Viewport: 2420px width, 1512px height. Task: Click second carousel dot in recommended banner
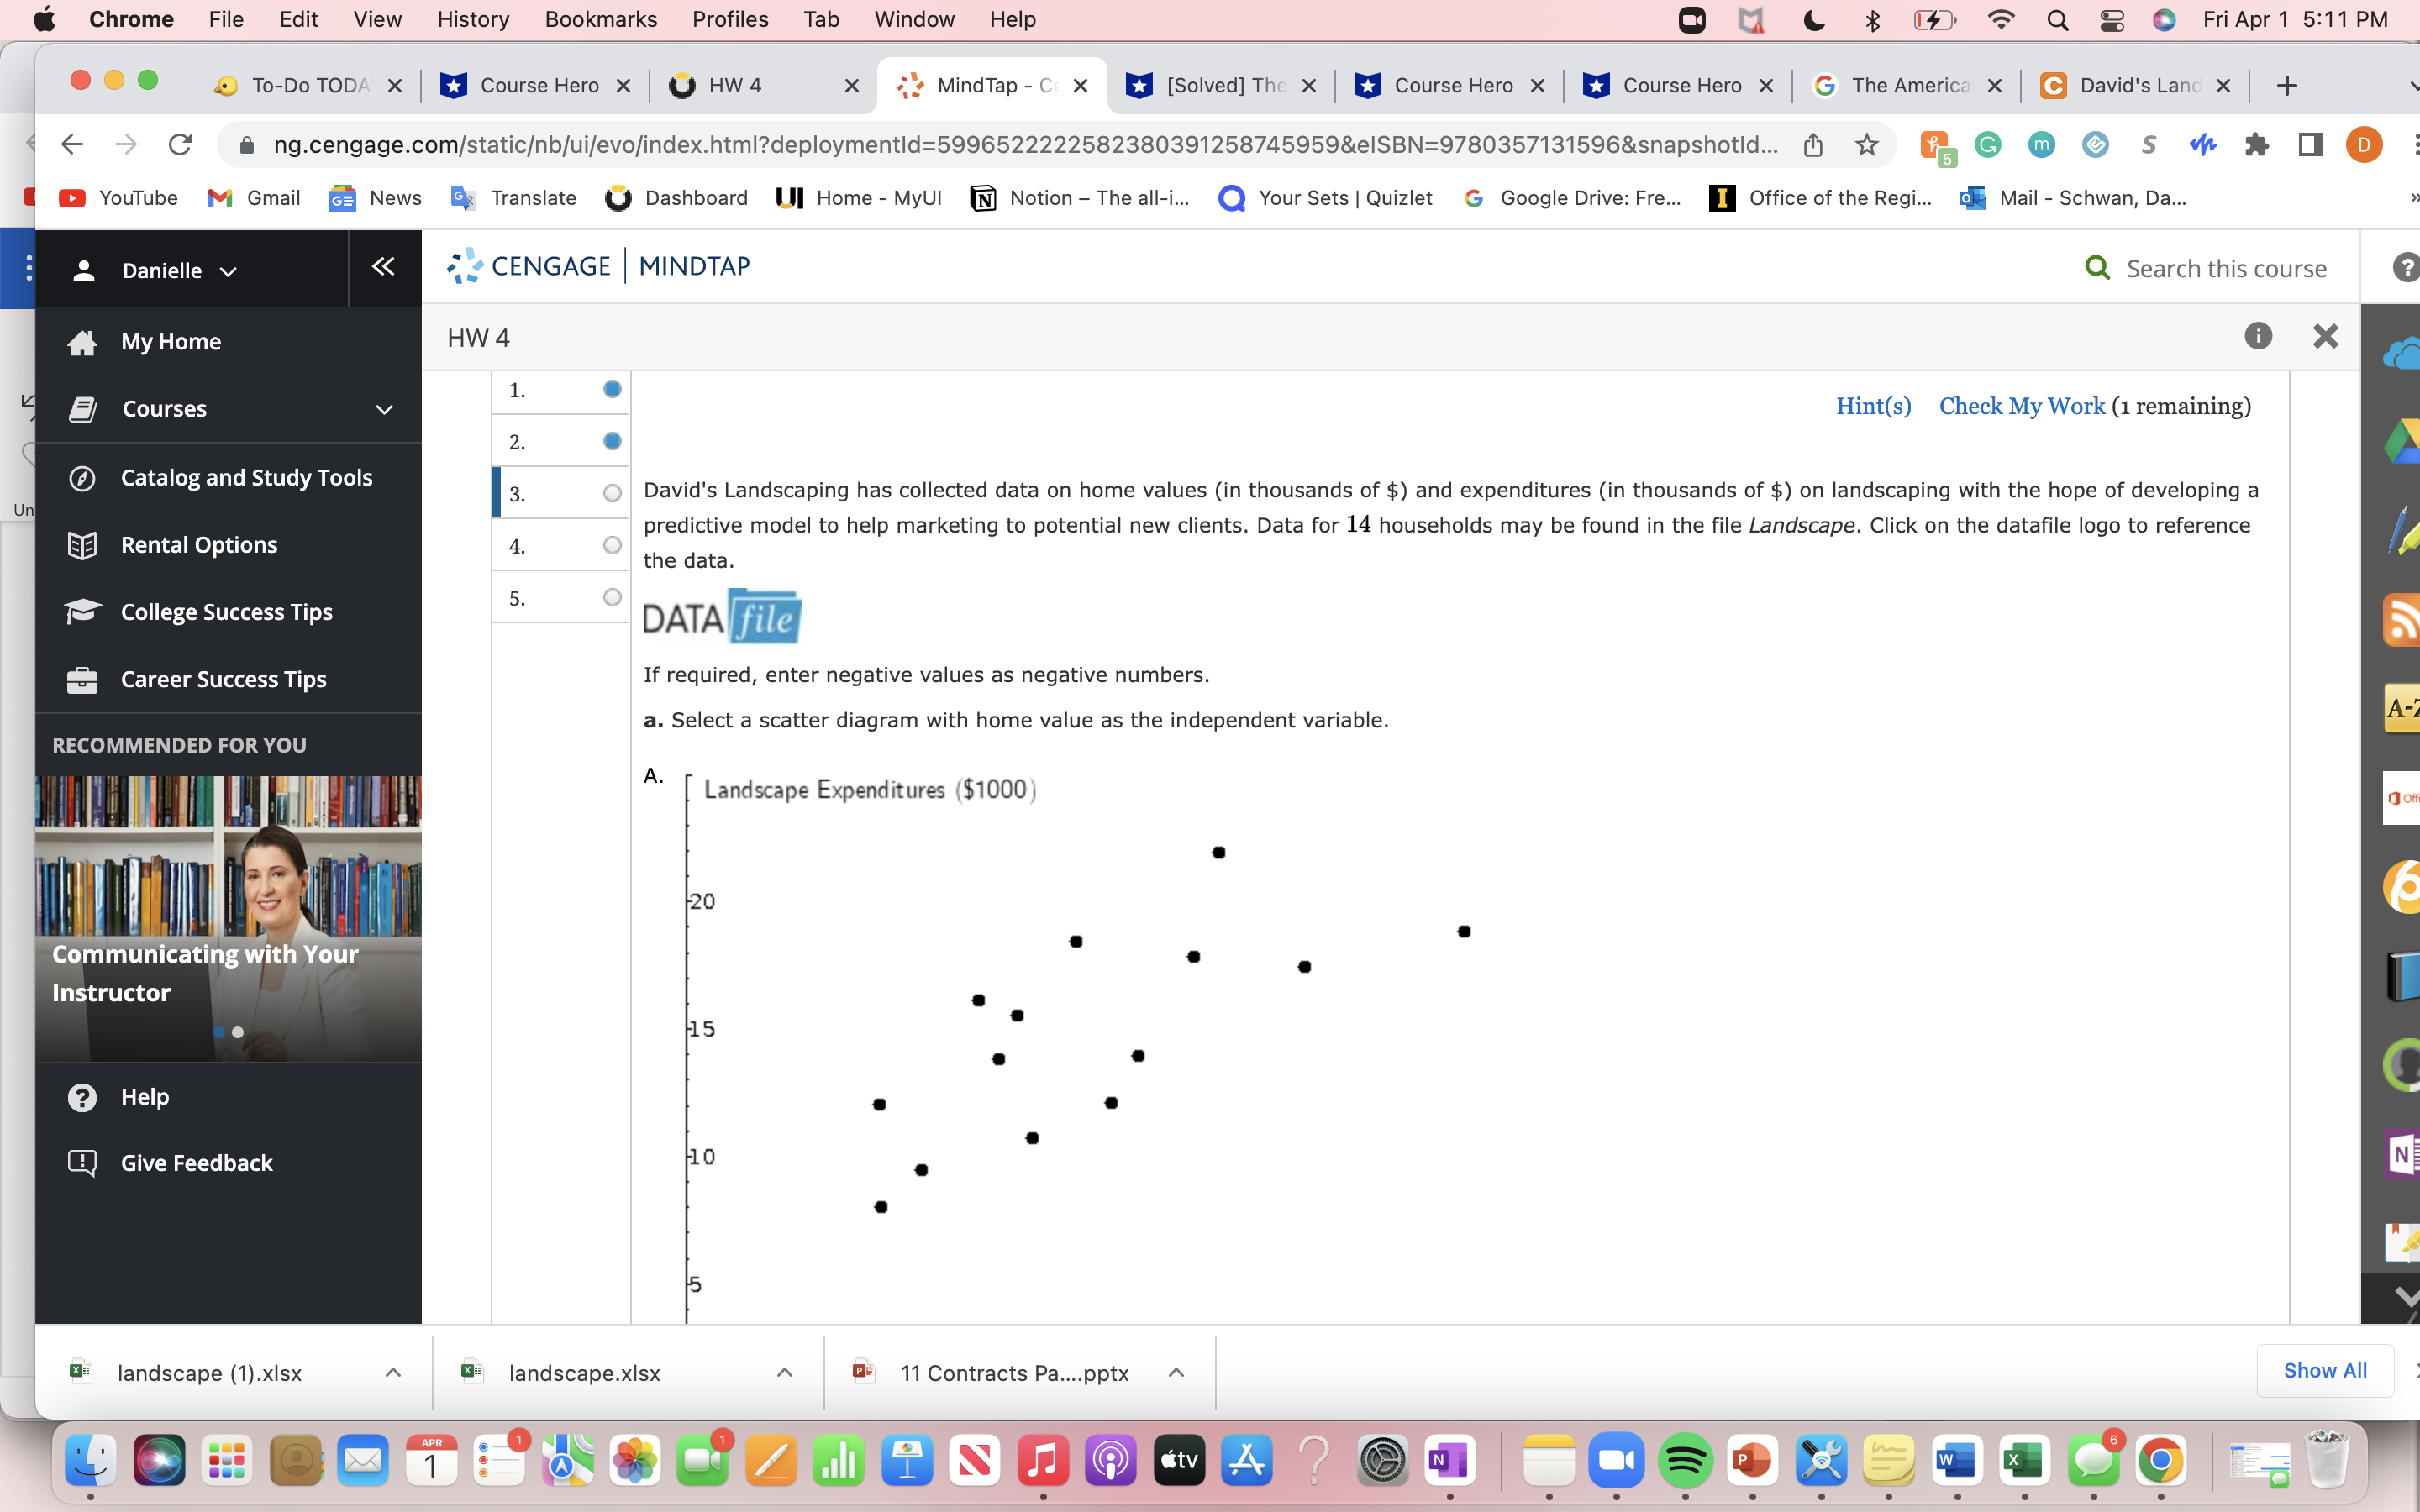238,1032
